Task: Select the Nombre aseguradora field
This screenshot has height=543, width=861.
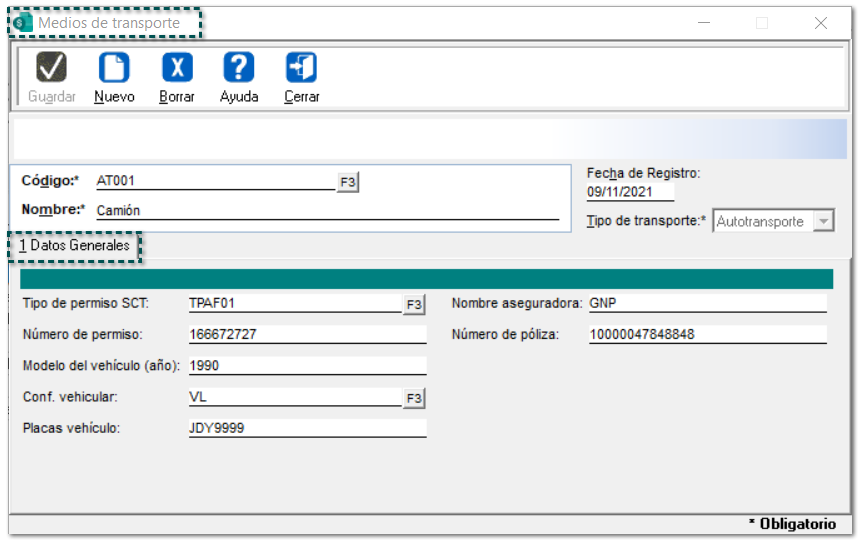Action: [x=706, y=303]
